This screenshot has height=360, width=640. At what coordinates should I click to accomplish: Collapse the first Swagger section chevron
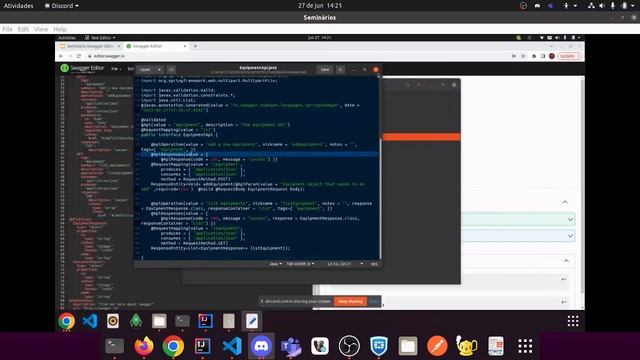(x=565, y=202)
